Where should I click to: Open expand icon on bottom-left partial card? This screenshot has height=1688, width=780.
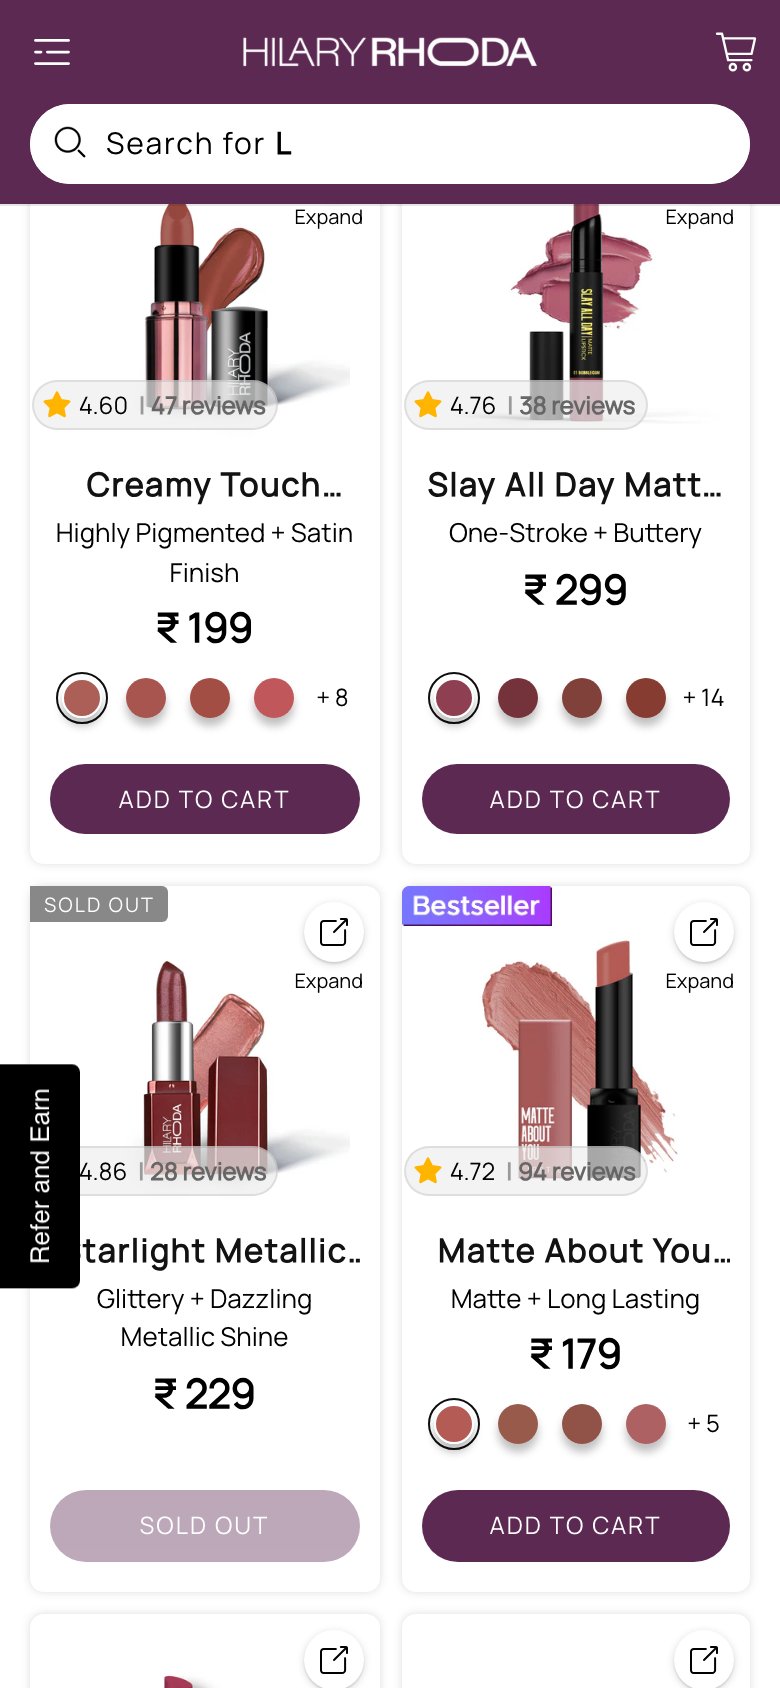(x=333, y=1660)
